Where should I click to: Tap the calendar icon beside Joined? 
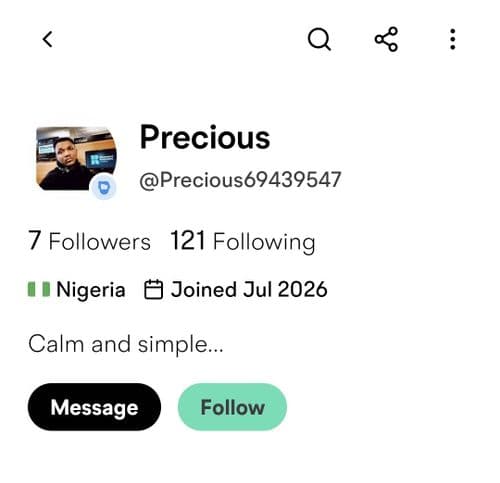pyautogui.click(x=153, y=289)
